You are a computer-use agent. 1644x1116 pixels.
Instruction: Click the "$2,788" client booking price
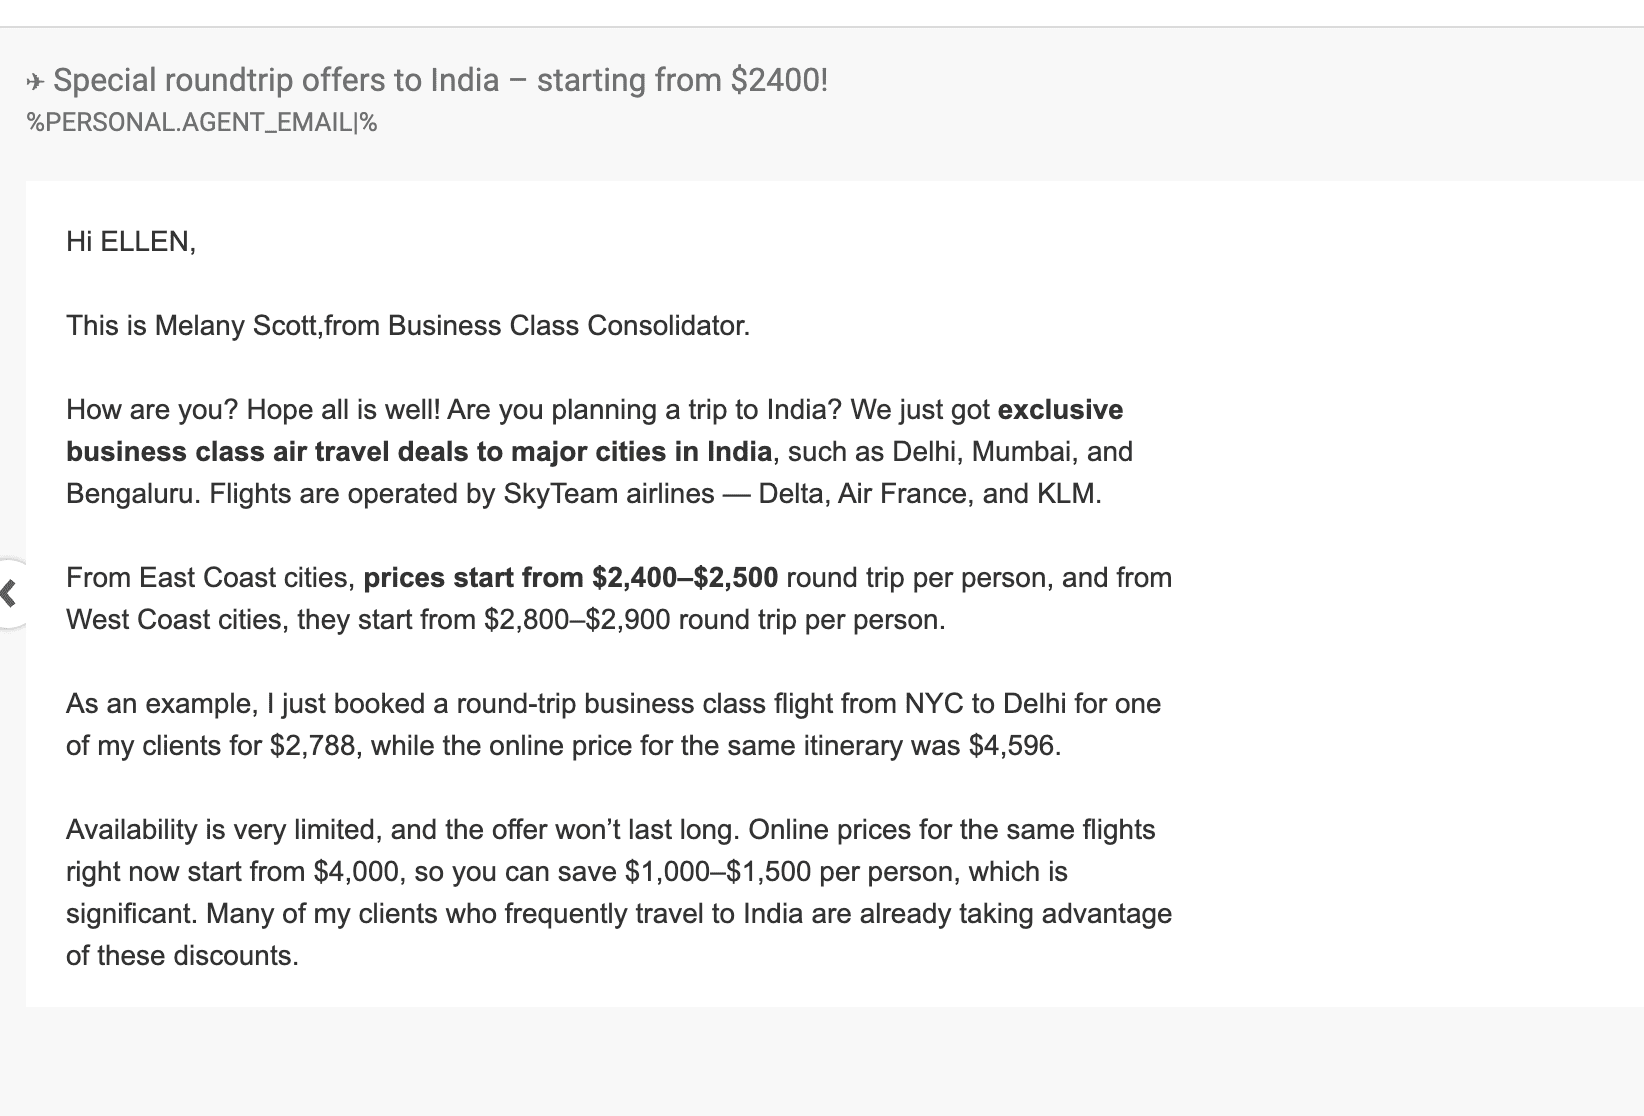(312, 746)
